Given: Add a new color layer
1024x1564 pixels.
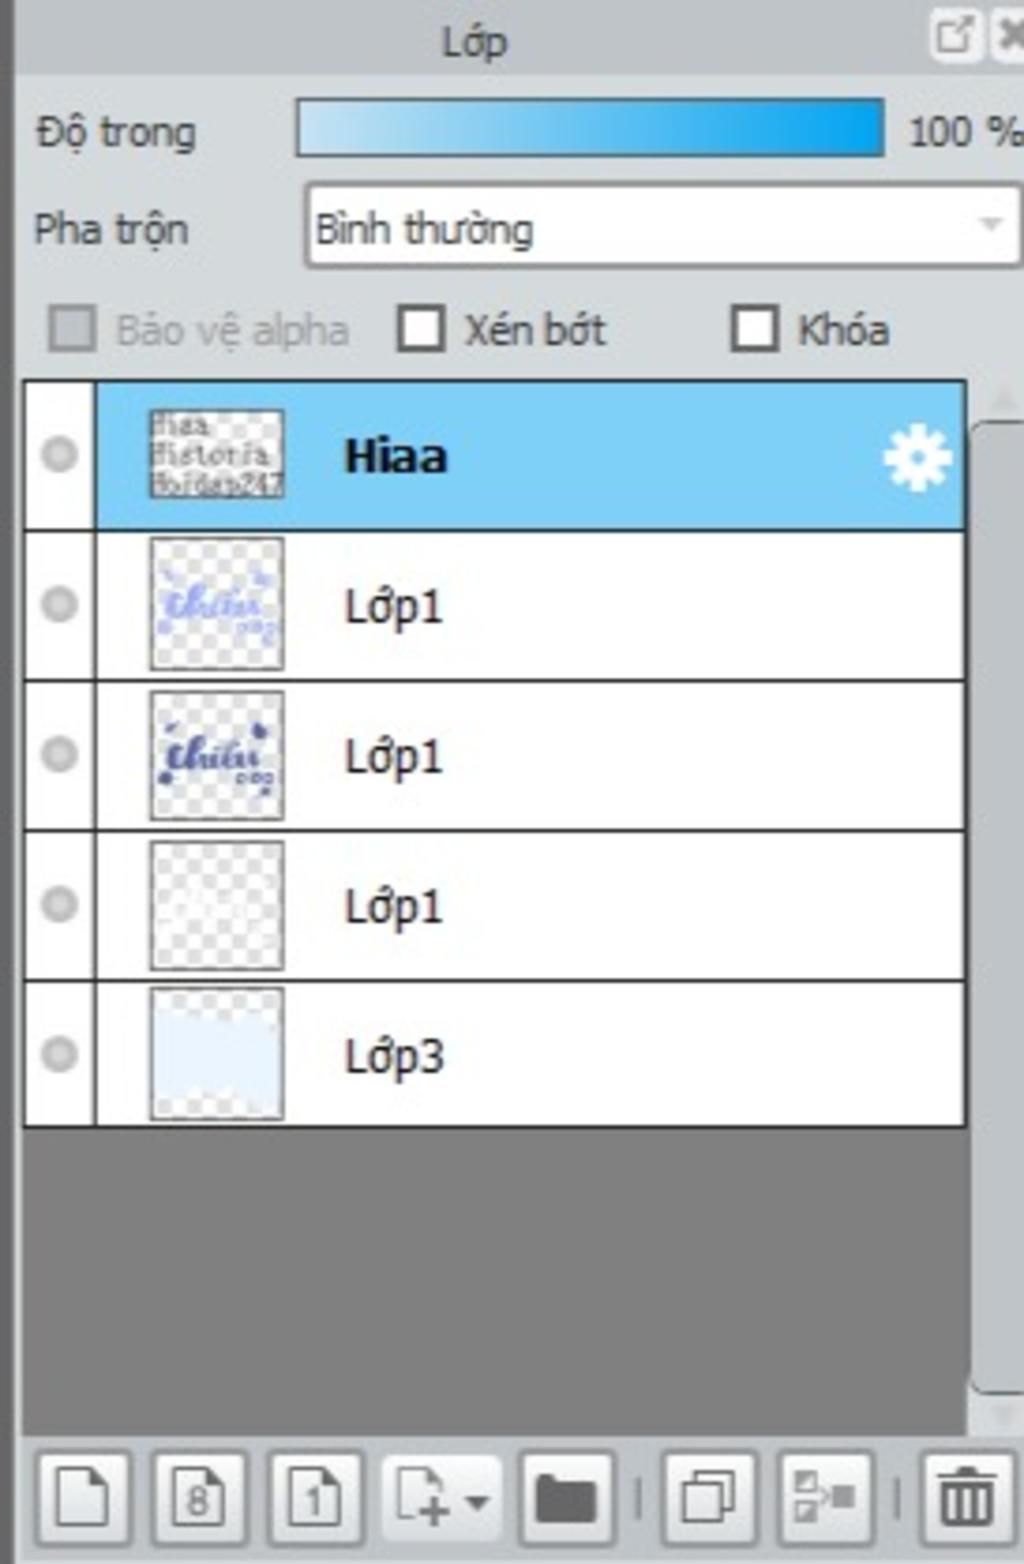Looking at the screenshot, I should (83, 1498).
